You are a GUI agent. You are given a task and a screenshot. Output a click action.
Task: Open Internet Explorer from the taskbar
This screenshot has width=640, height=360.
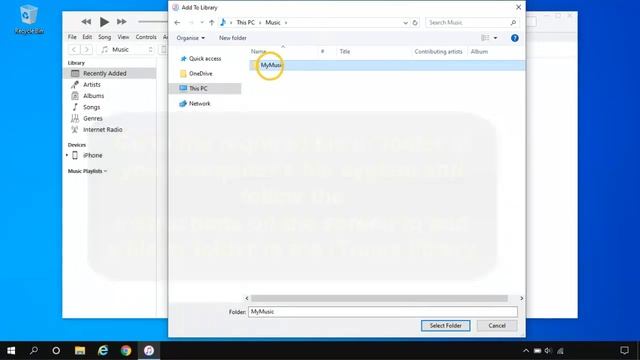[x=103, y=351]
